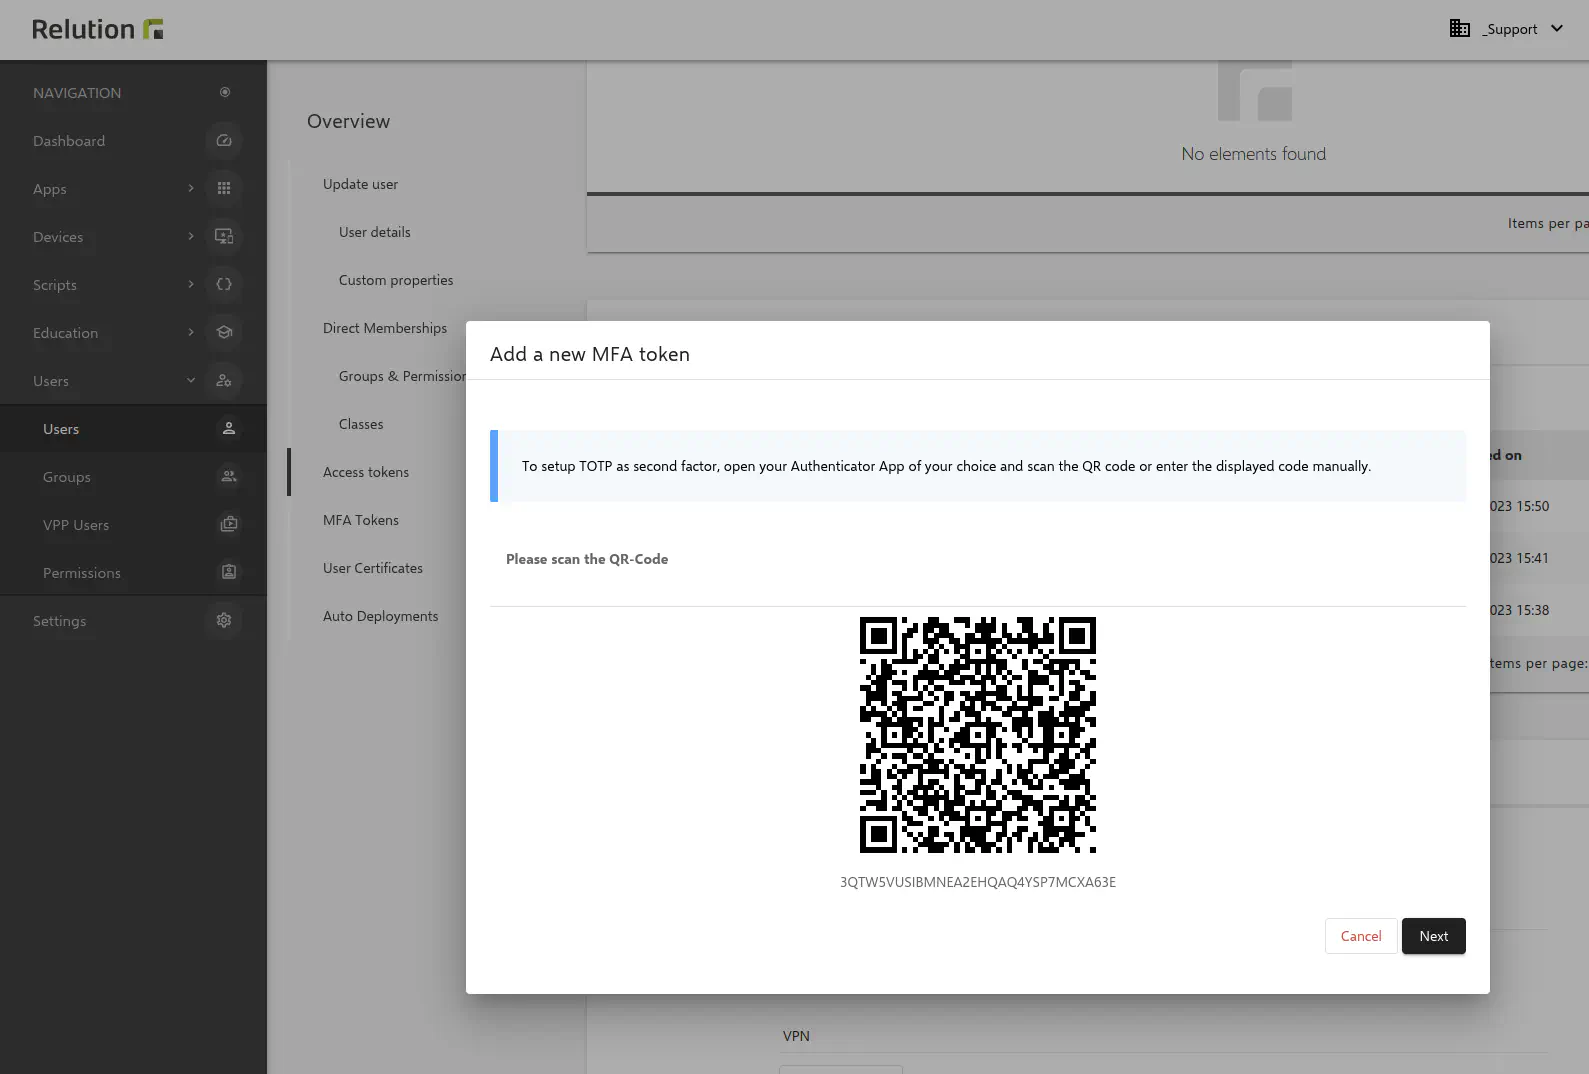
Task: Go to Classes section
Action: (x=361, y=424)
